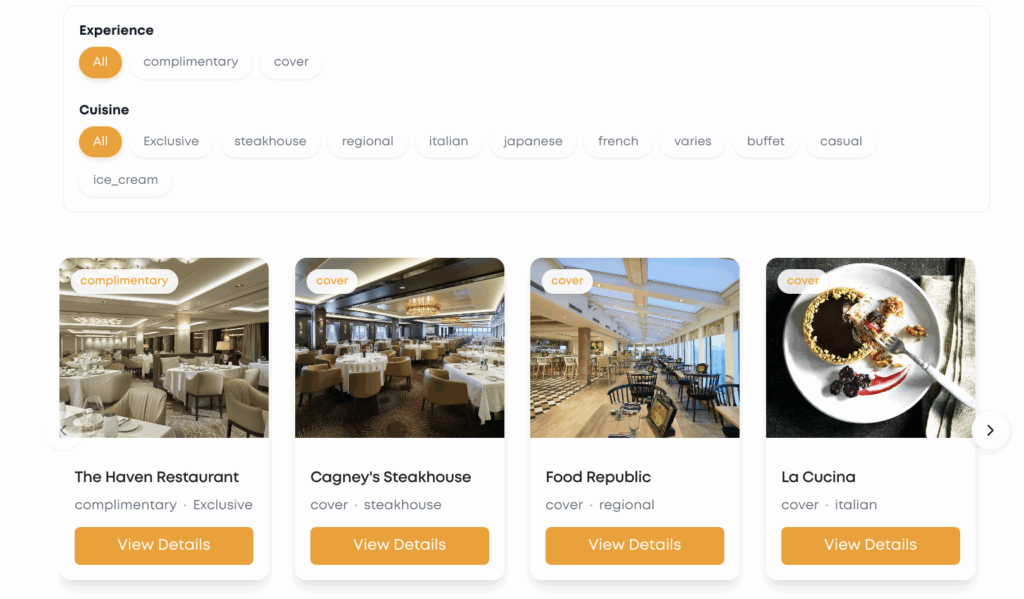Open the La Cucina dessert photo
Viewport: 1024px width, 599px height.
click(871, 348)
